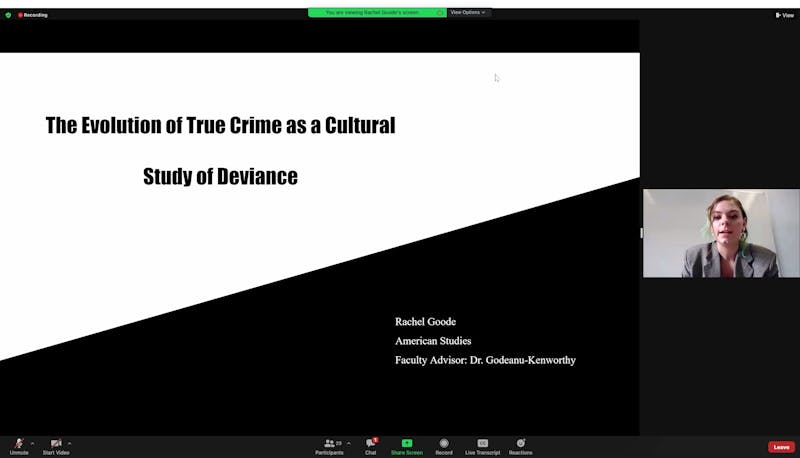
Task: Open the View Options dropdown
Action: tap(468, 12)
